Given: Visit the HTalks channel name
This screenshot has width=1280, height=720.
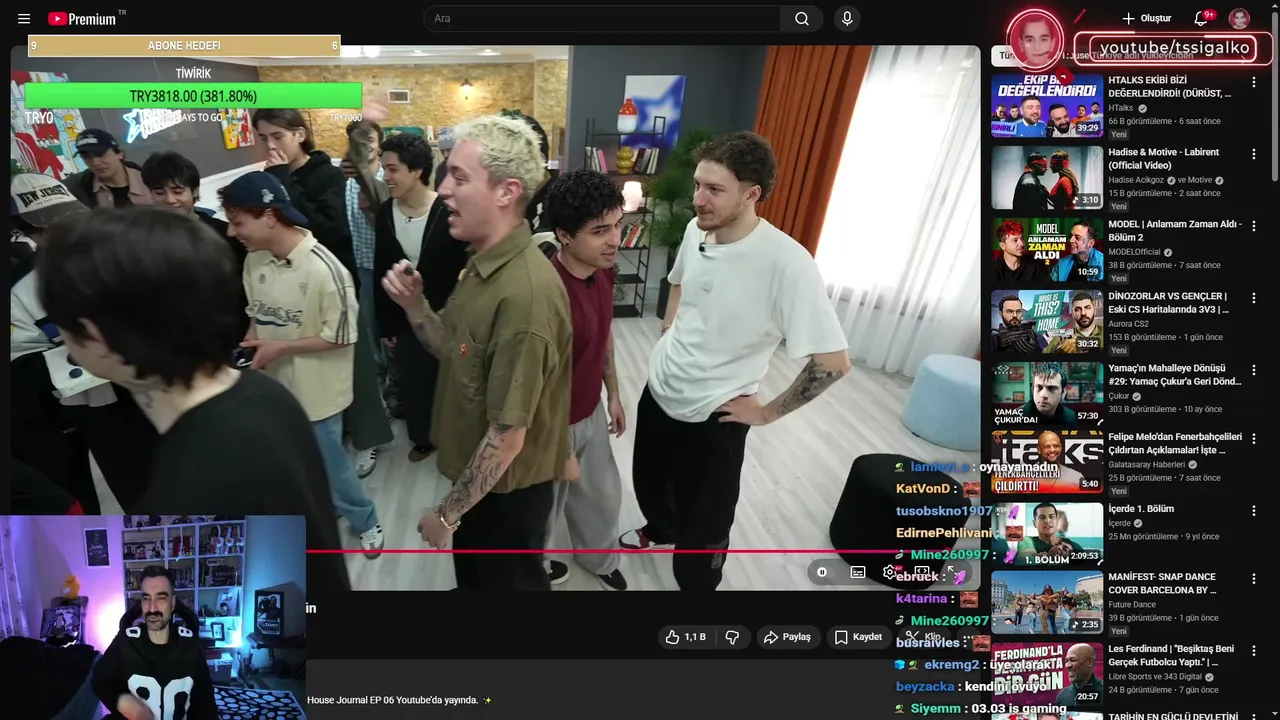Looking at the screenshot, I should click(x=1121, y=108).
